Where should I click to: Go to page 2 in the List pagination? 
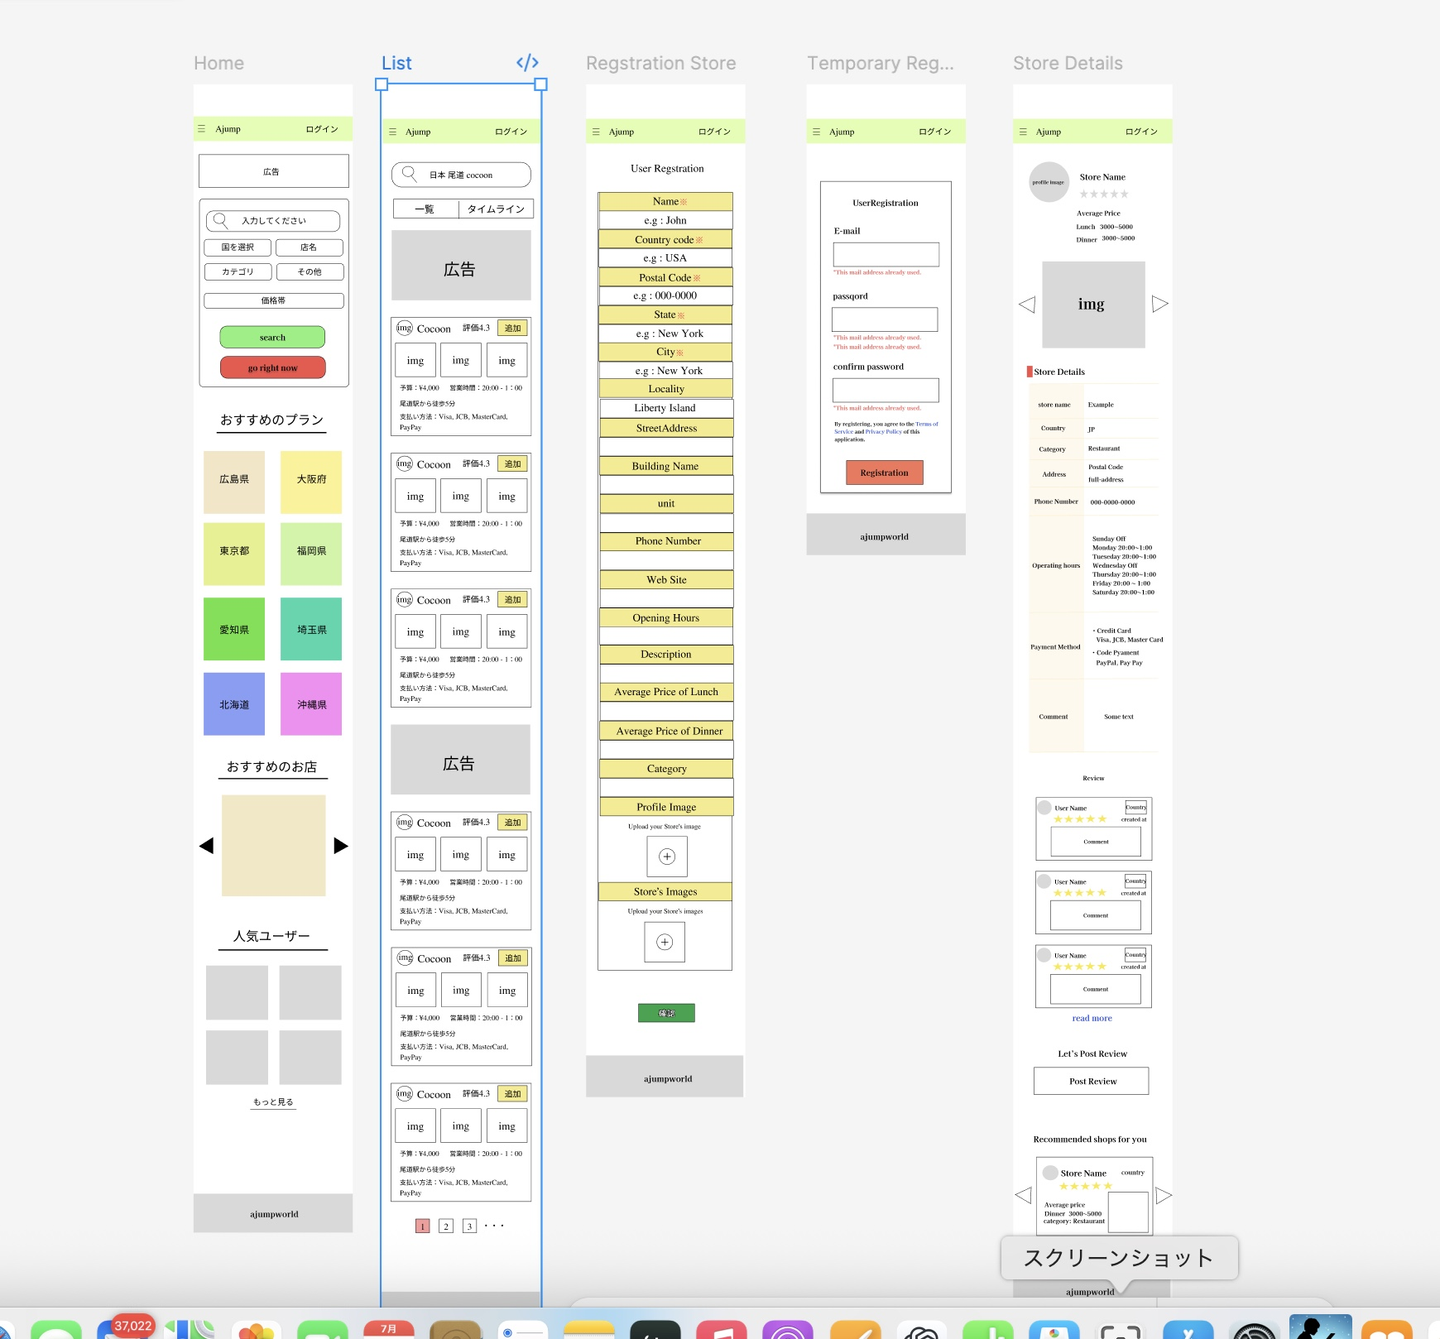pos(446,1226)
